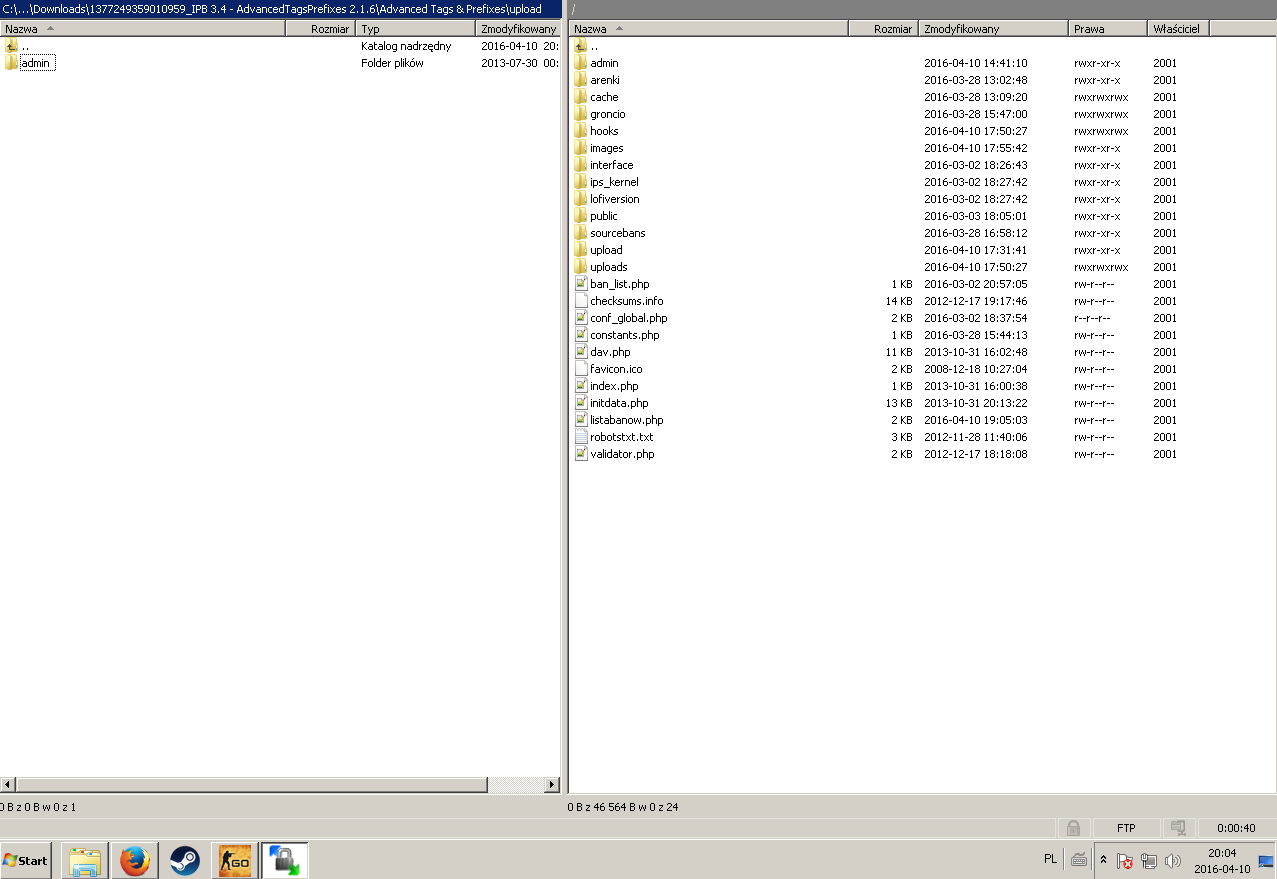The height and width of the screenshot is (879, 1277).
Task: Click the local parent directory icon
Action: pos(11,46)
